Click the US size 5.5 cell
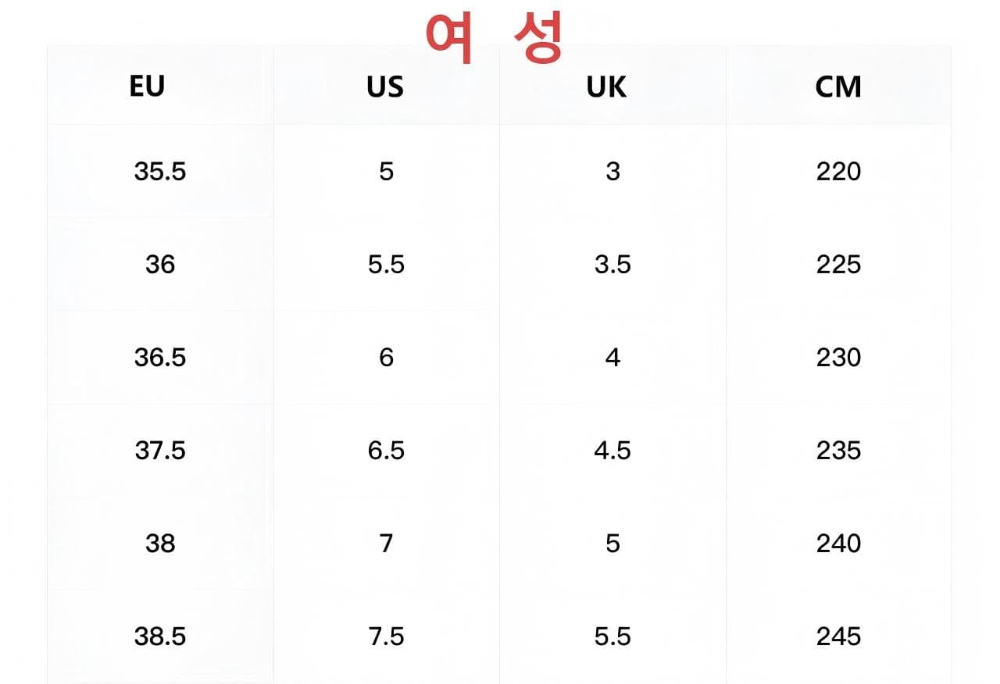Image resolution: width=1000 pixels, height=684 pixels. pos(386,264)
